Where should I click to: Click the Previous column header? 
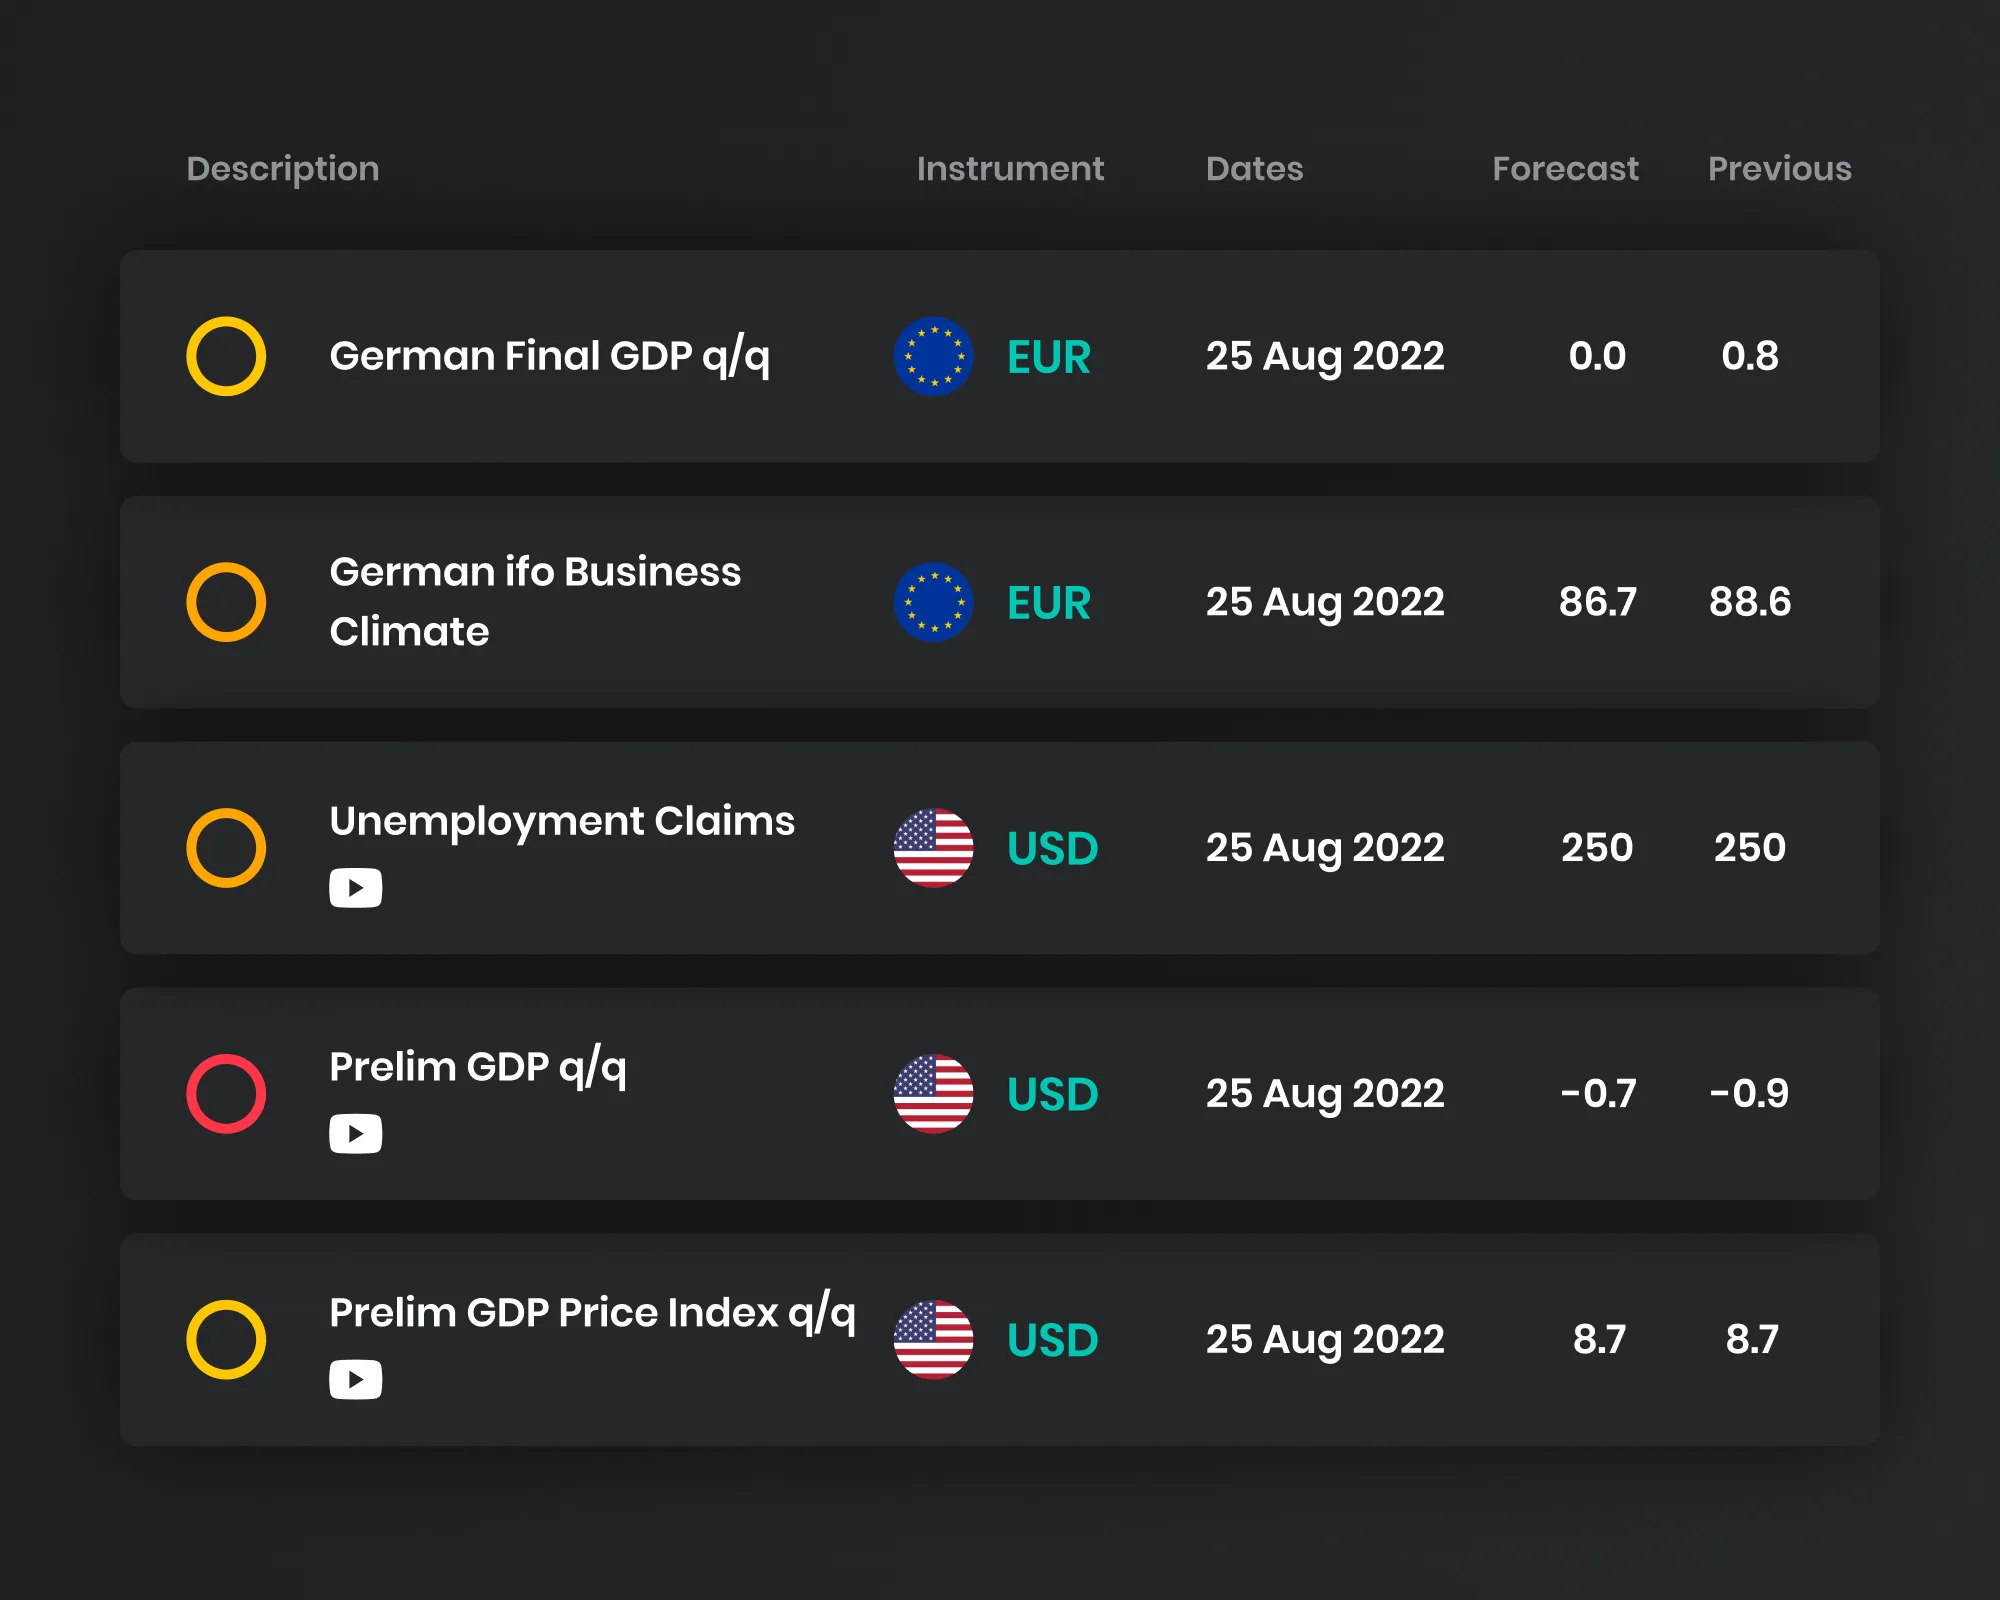[x=1780, y=169]
